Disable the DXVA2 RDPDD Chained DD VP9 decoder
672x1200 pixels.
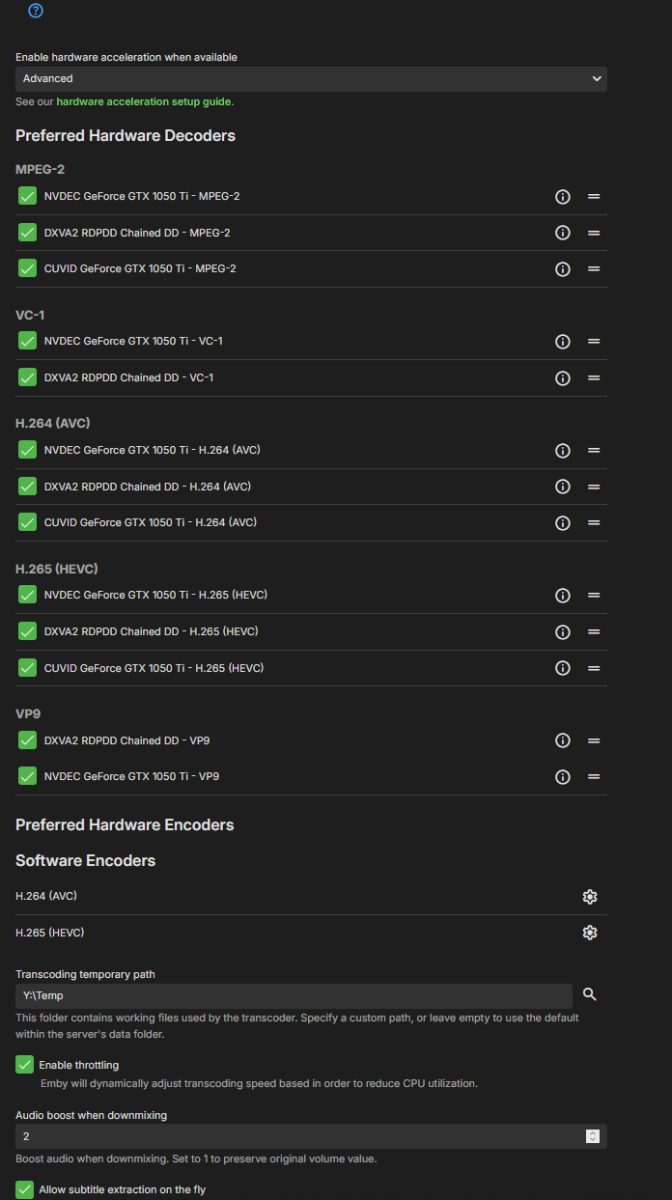point(26,740)
